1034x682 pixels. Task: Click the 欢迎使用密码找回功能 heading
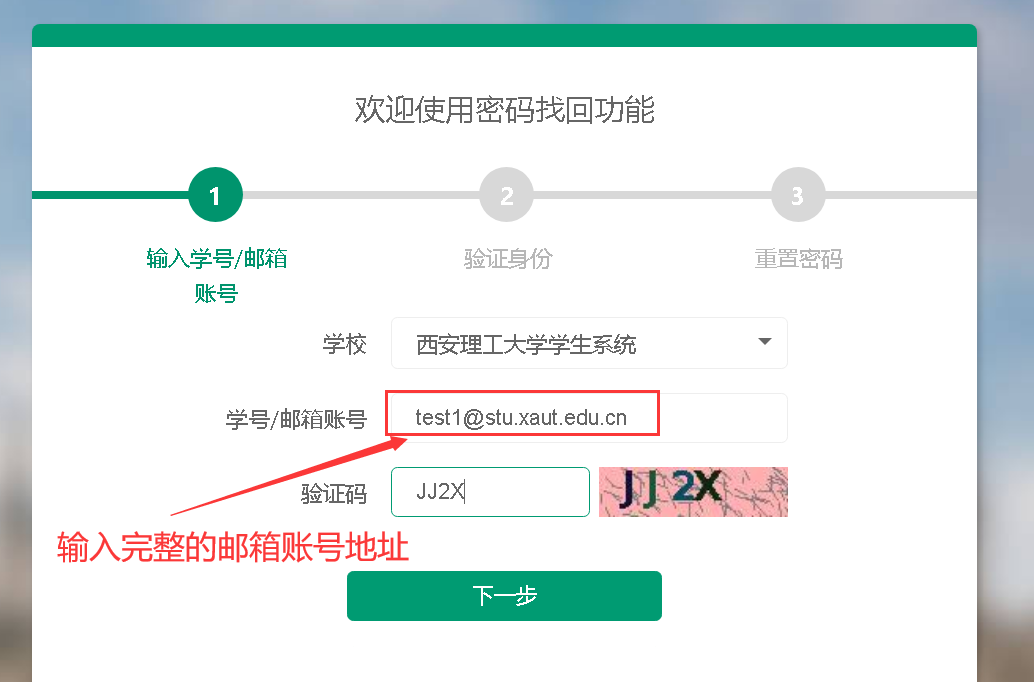click(x=504, y=109)
